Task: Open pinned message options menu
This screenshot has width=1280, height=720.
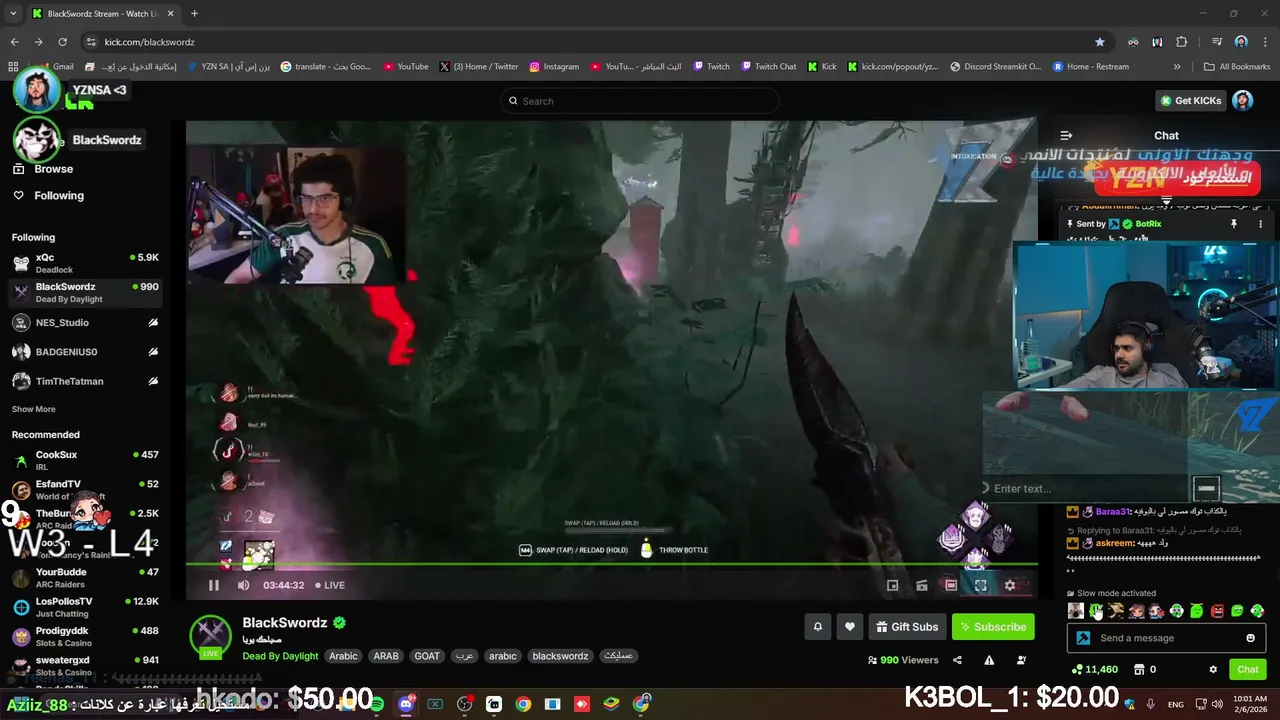Action: [x=1260, y=224]
